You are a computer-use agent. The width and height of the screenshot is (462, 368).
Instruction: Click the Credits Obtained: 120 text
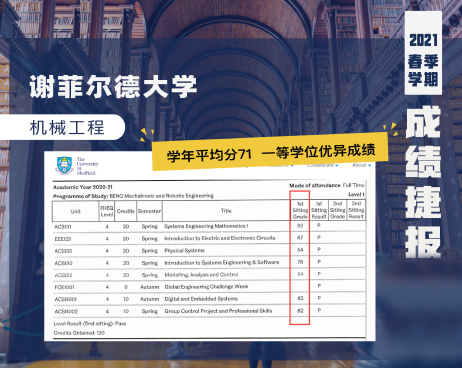79,333
